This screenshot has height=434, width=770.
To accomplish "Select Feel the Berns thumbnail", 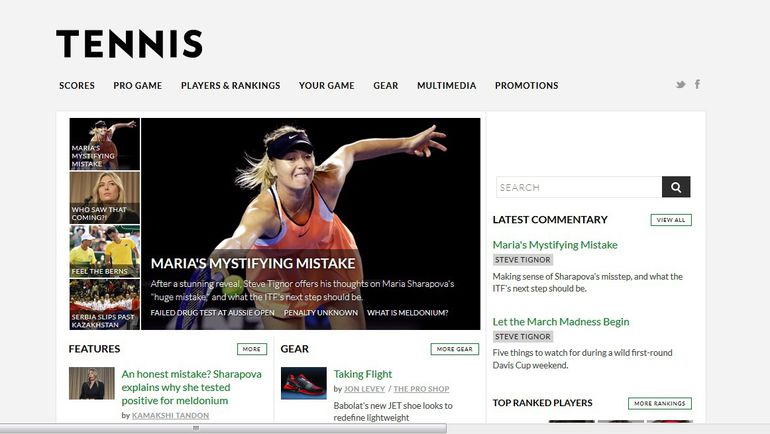I will pyautogui.click(x=105, y=251).
